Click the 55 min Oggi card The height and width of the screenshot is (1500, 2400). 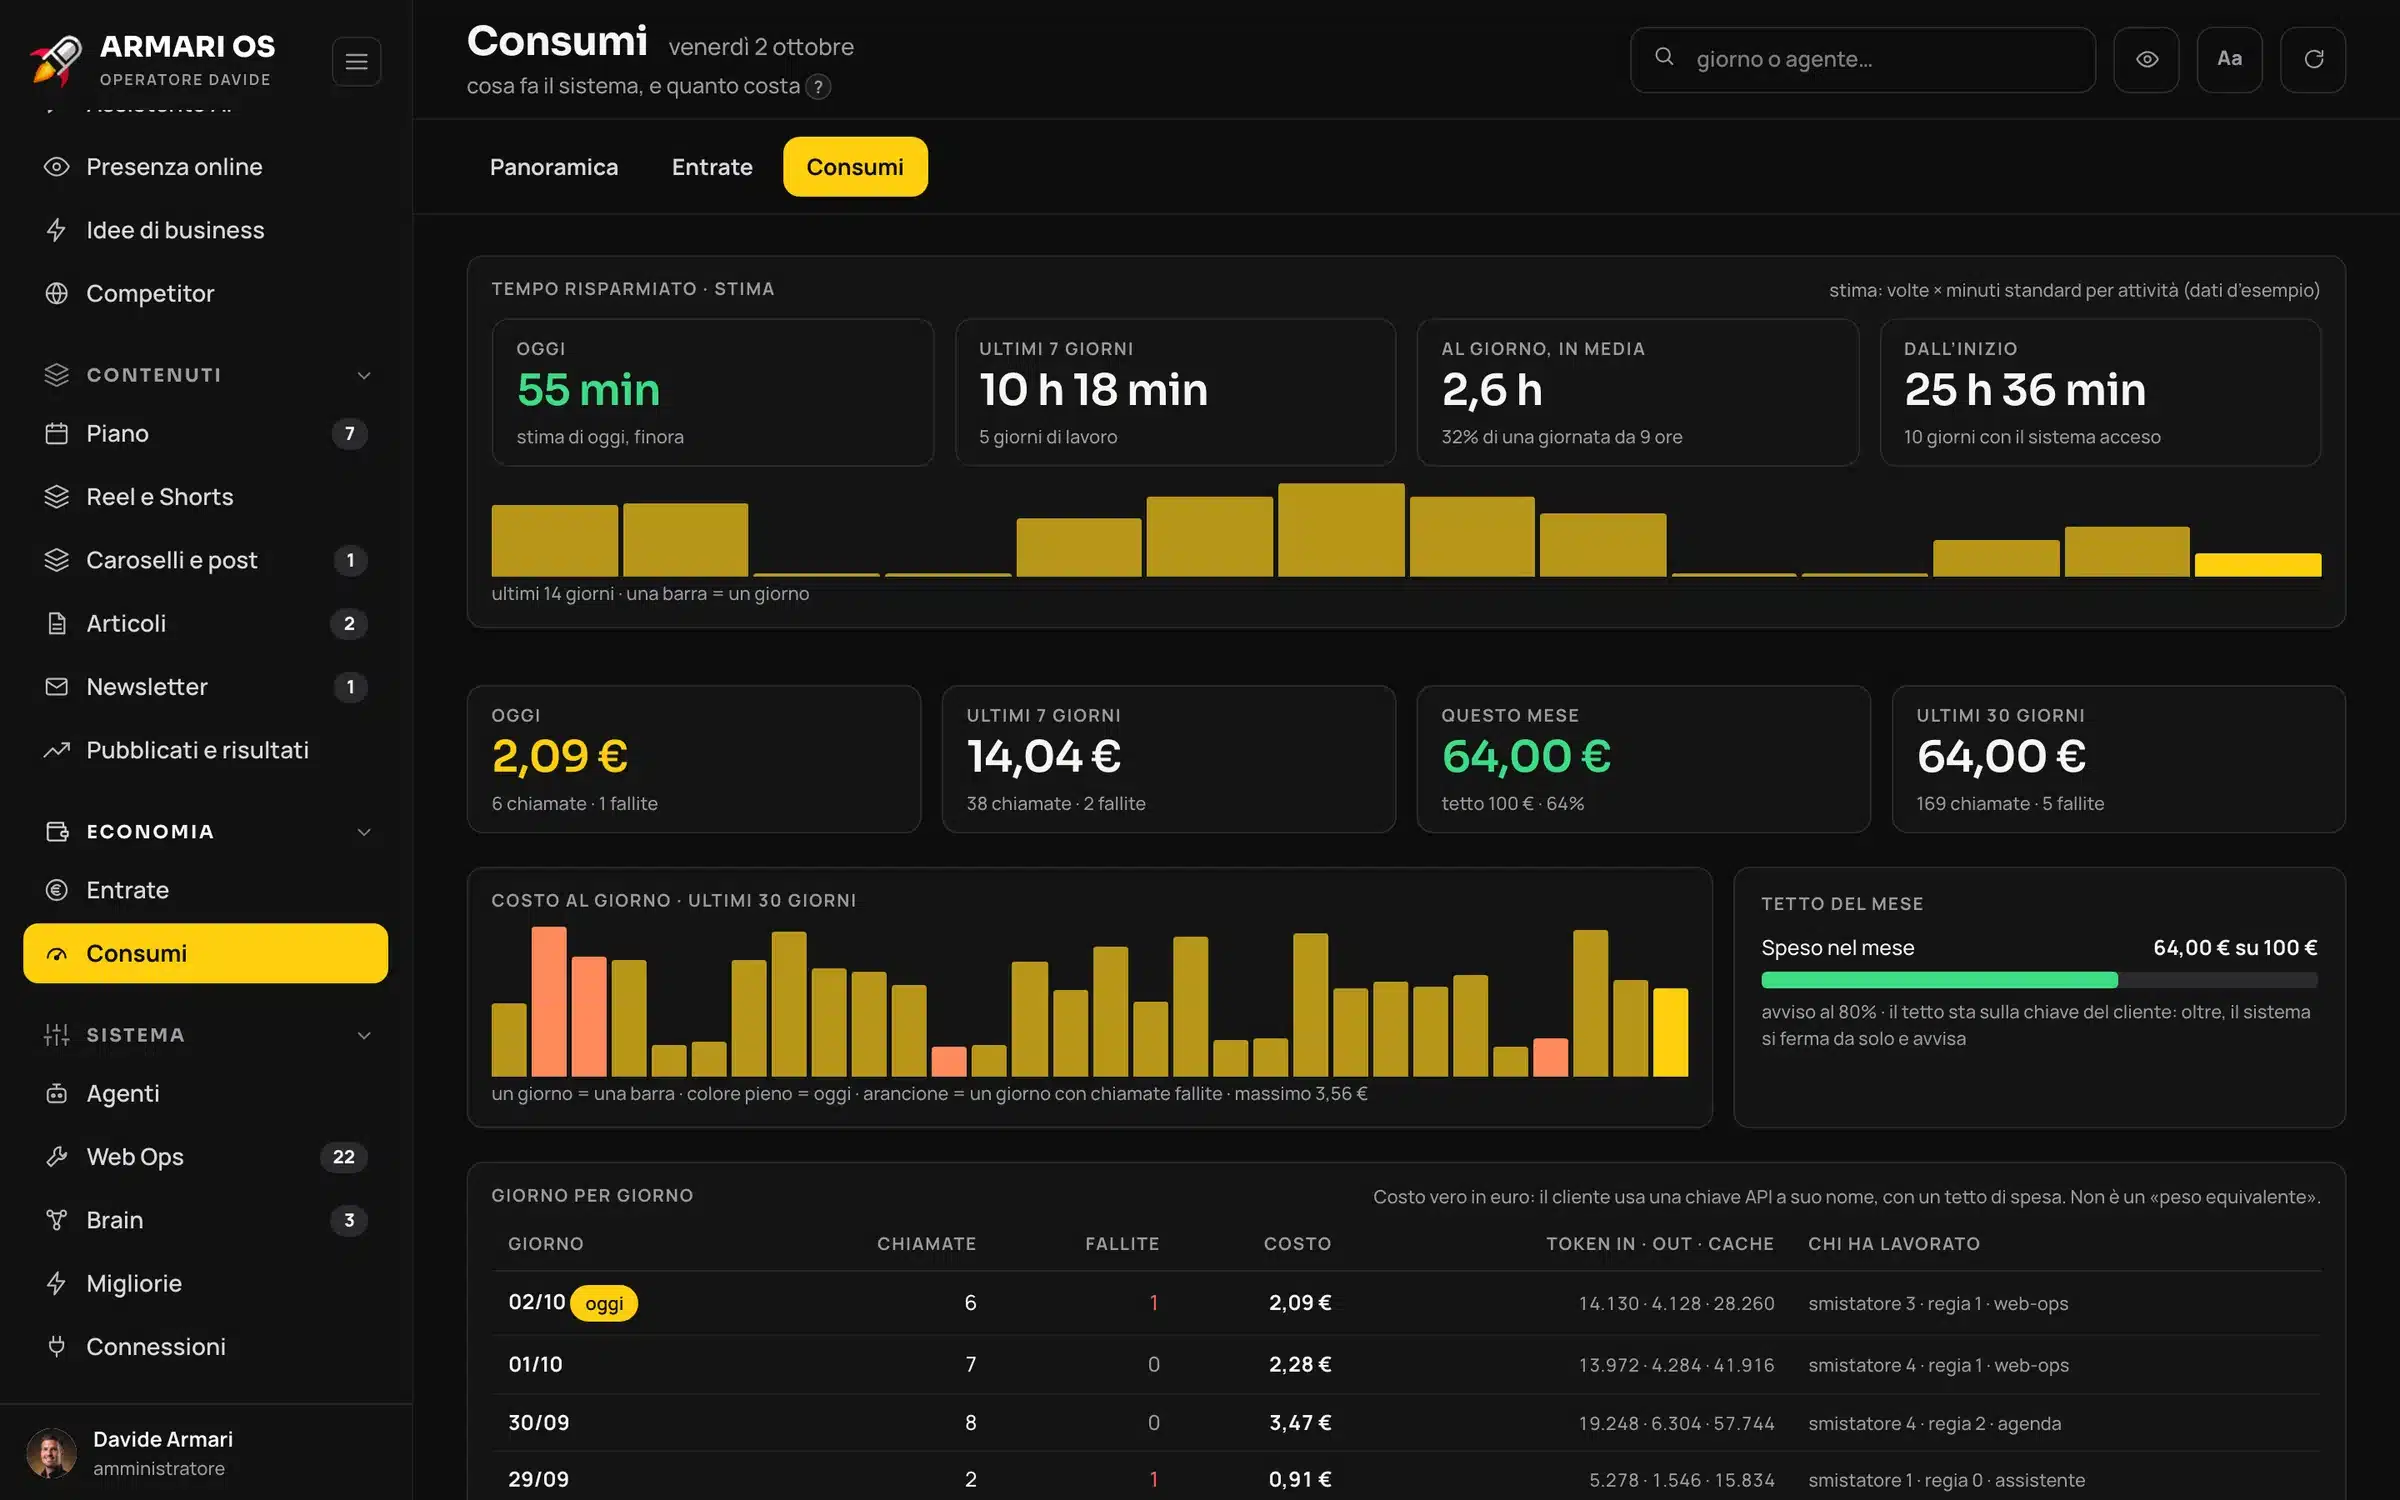click(x=712, y=392)
